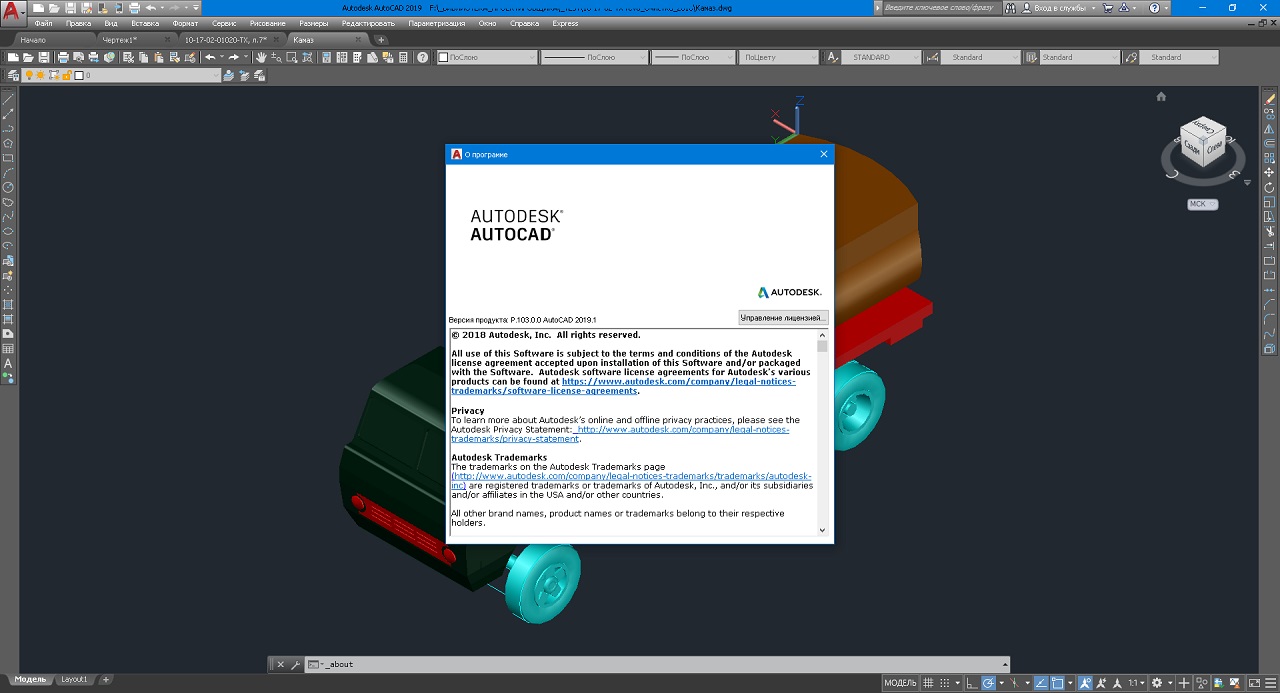Click the Plot (printer) icon in the toolbar

point(63,58)
